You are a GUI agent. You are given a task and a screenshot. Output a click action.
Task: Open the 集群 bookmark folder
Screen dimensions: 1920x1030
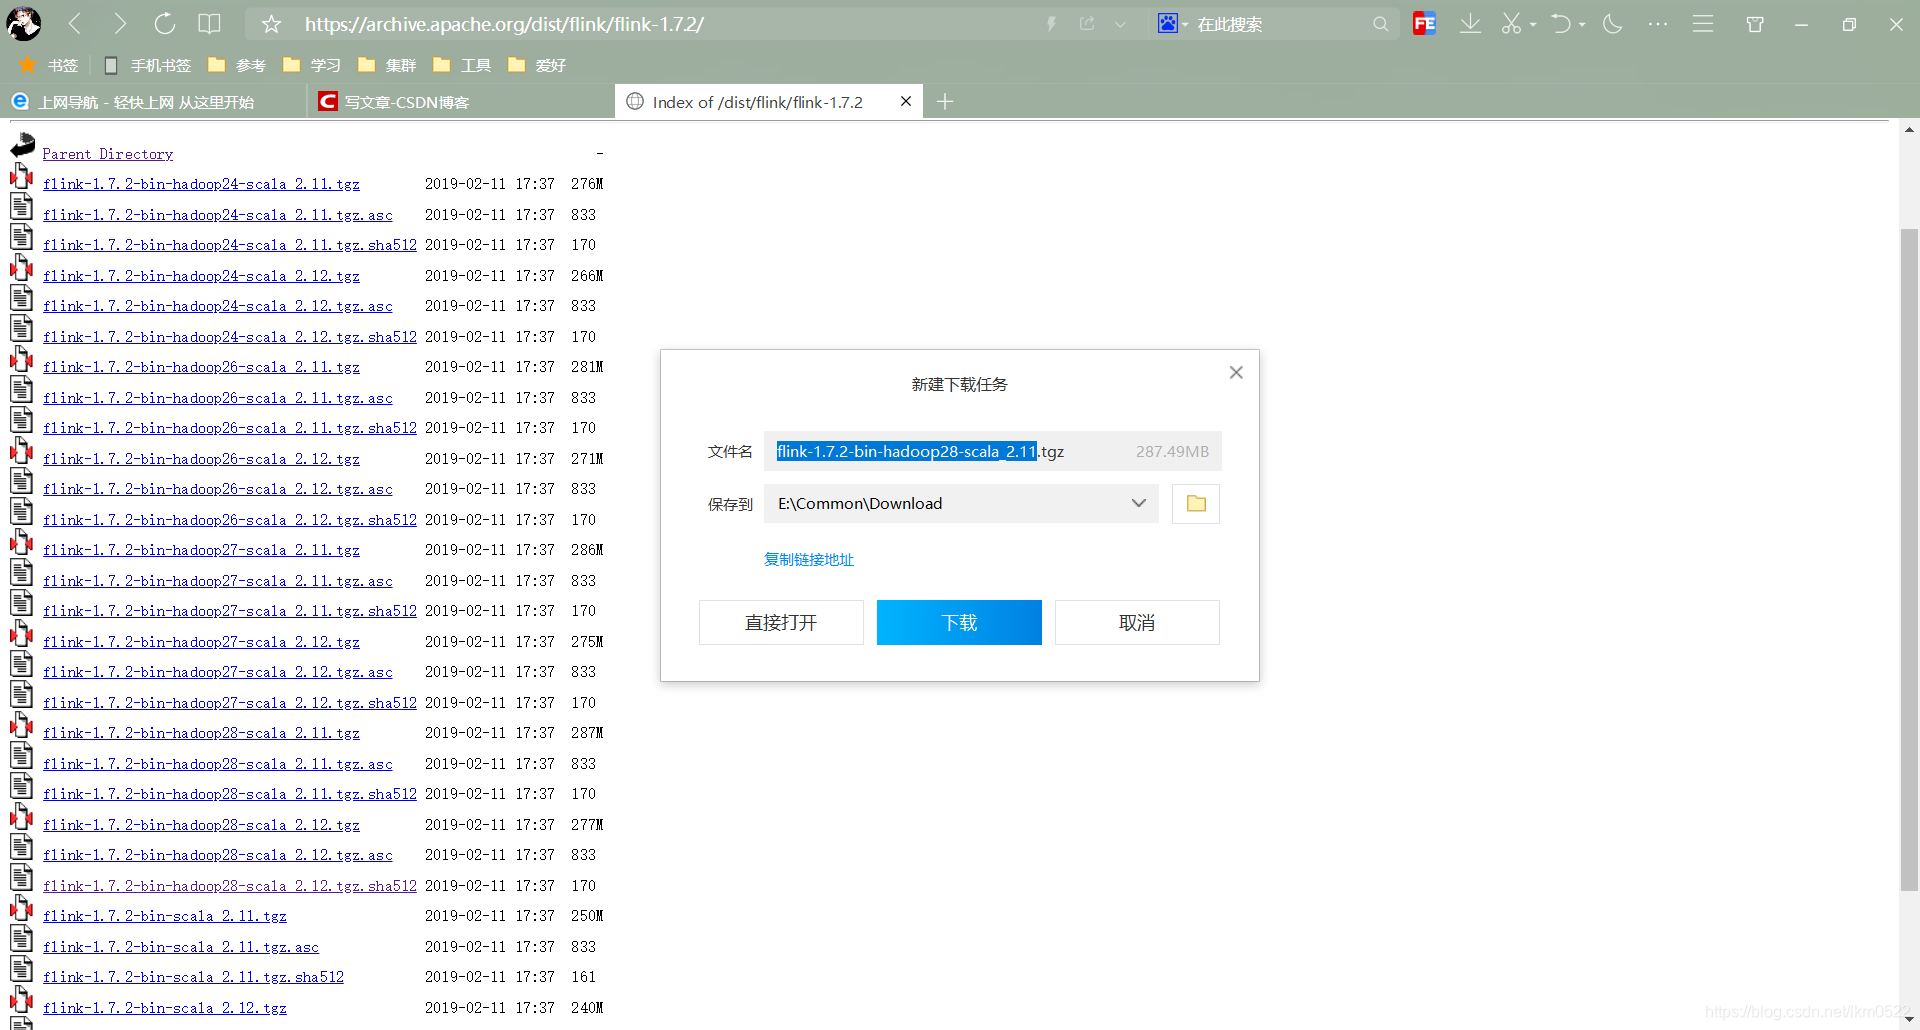[387, 65]
